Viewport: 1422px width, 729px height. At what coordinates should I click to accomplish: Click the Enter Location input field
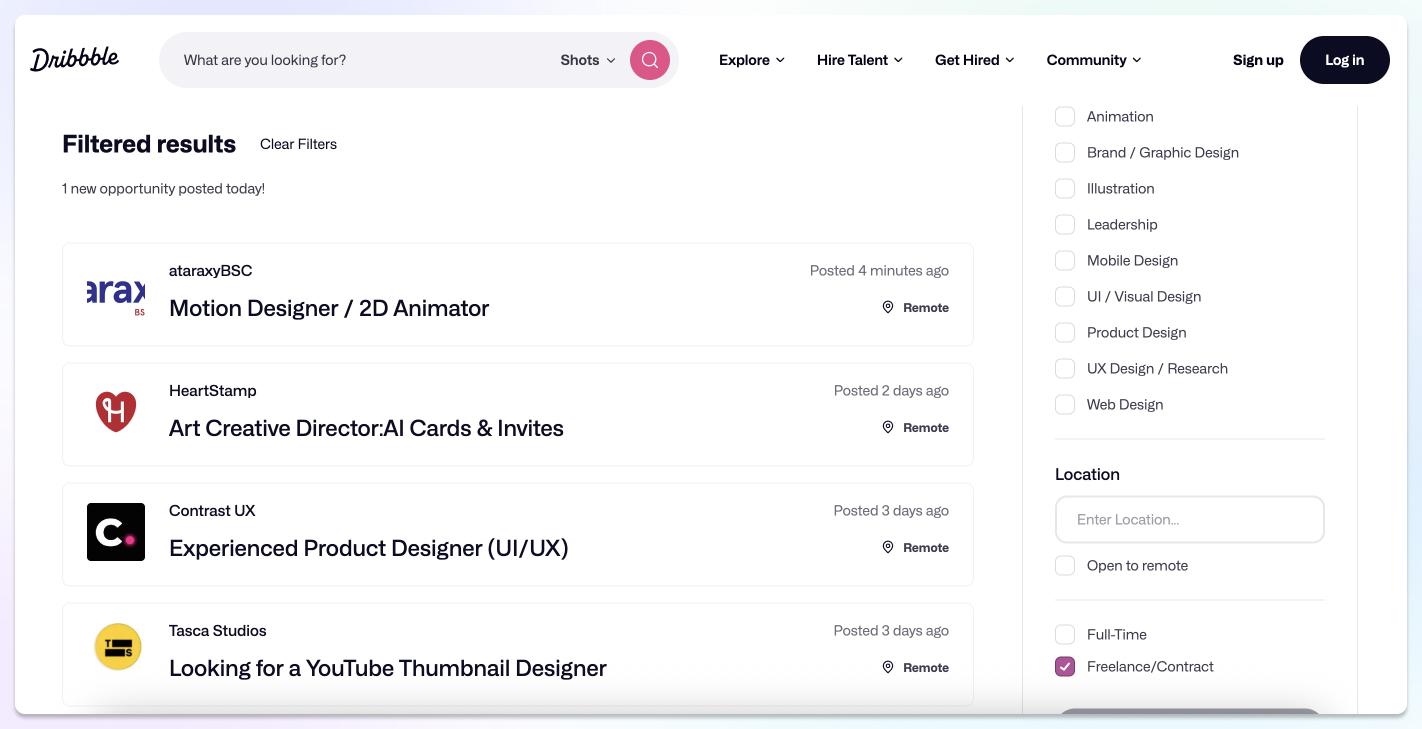coord(1189,520)
